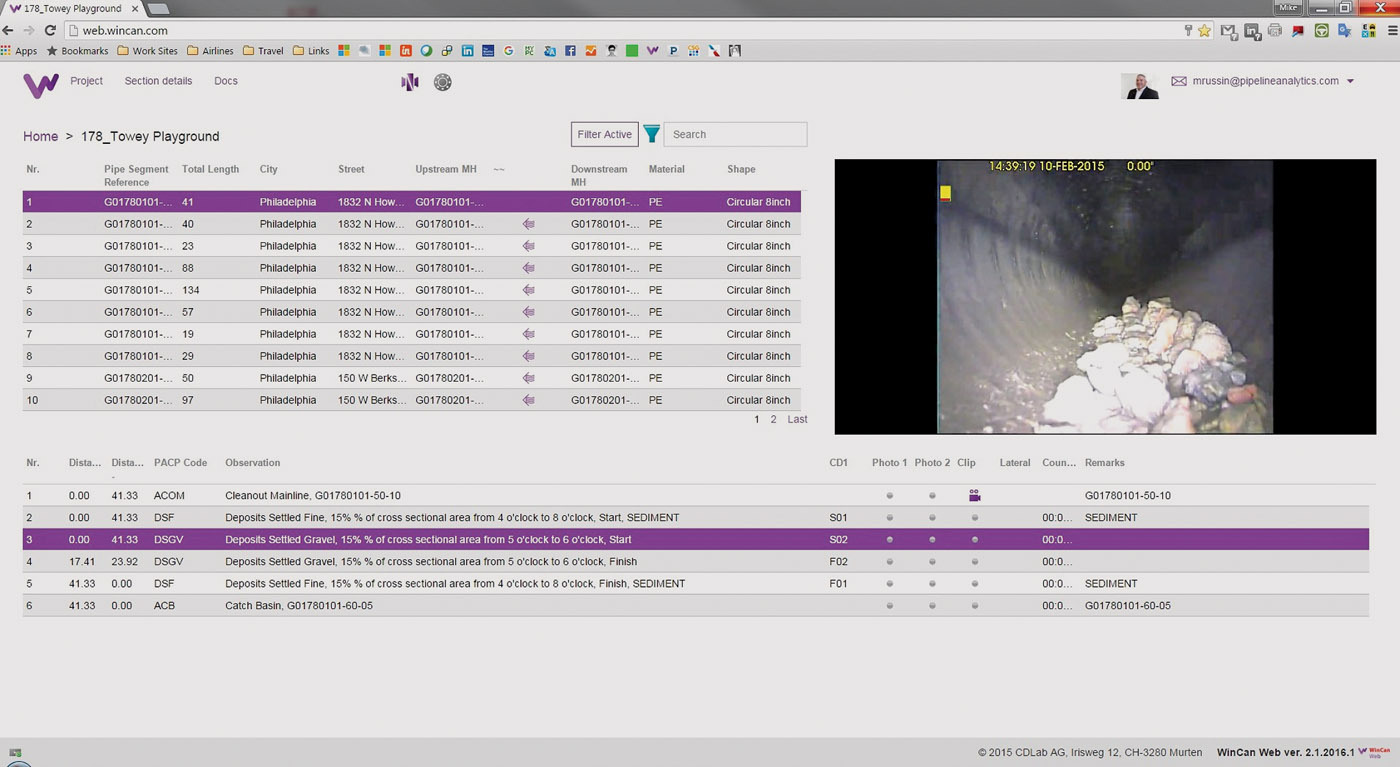
Task: Click the WinCan purple W logo
Action: (x=41, y=84)
